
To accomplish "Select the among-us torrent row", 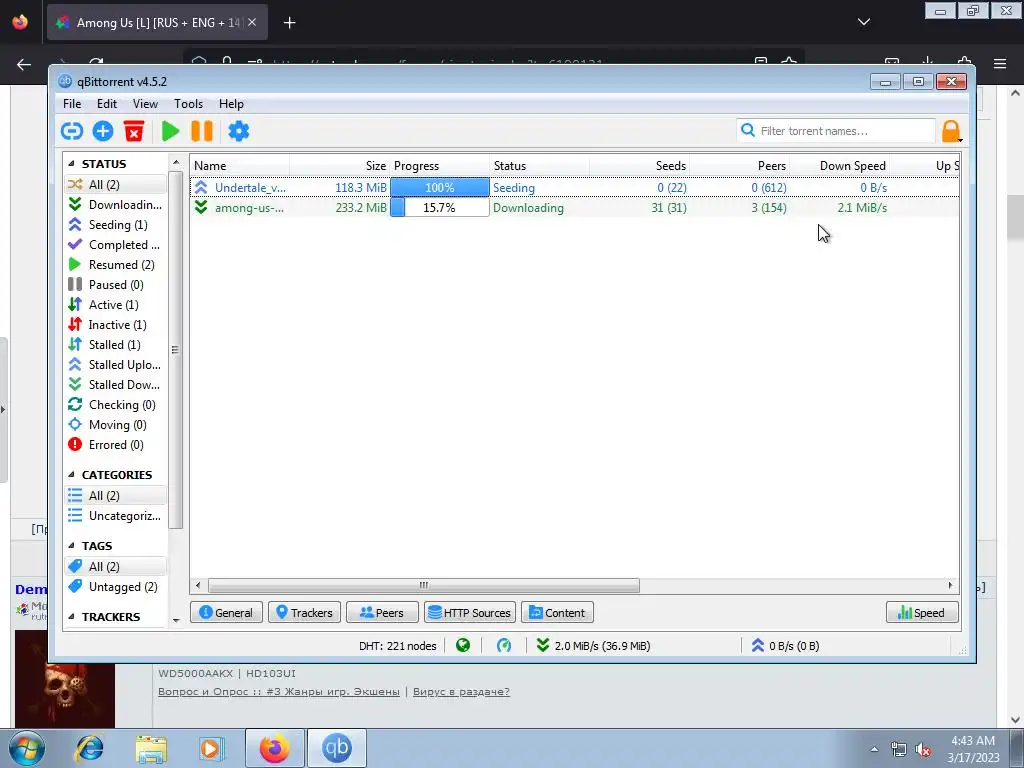I will coord(575,208).
